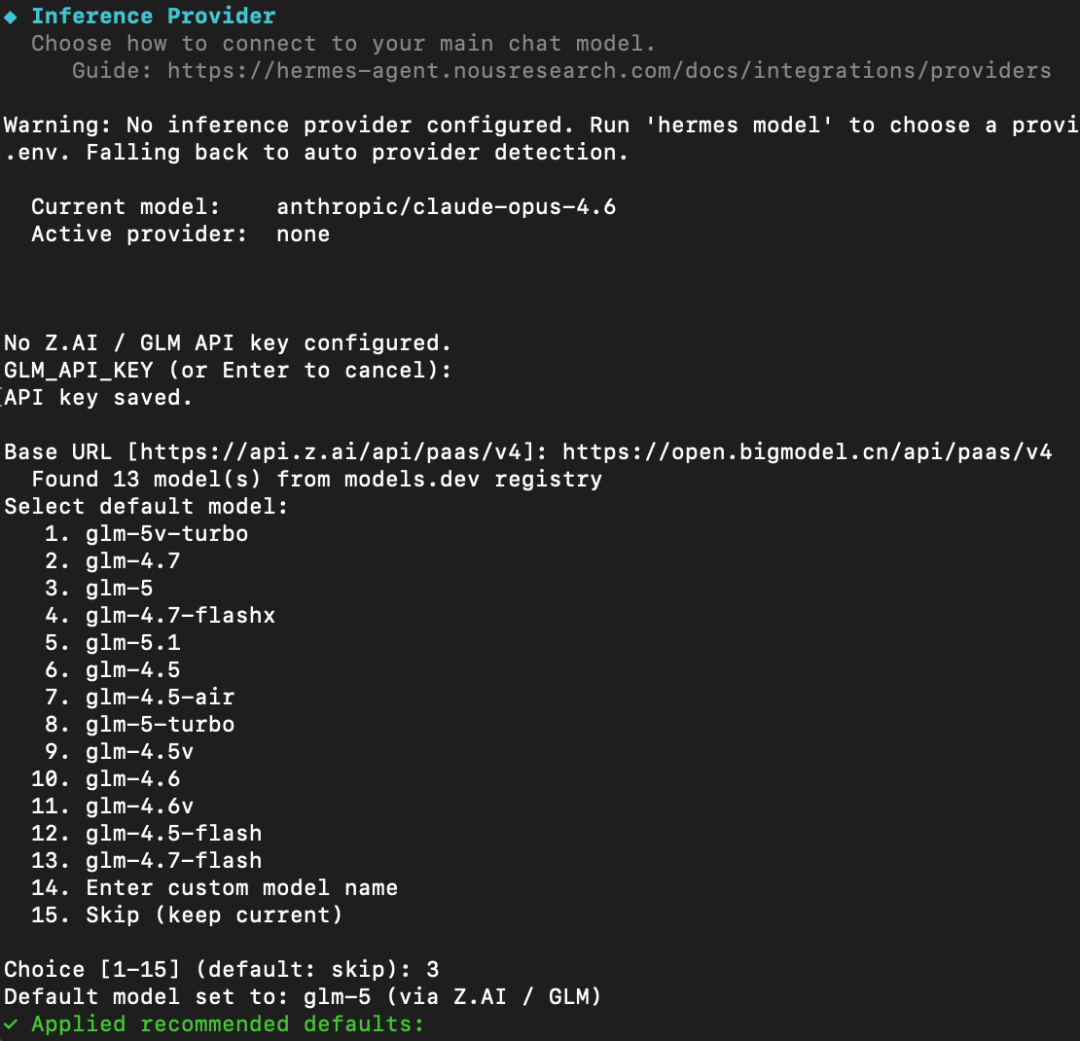Click the open.bigmodel.cn base URL
Screen dimensions: 1080x1041
tap(813, 452)
